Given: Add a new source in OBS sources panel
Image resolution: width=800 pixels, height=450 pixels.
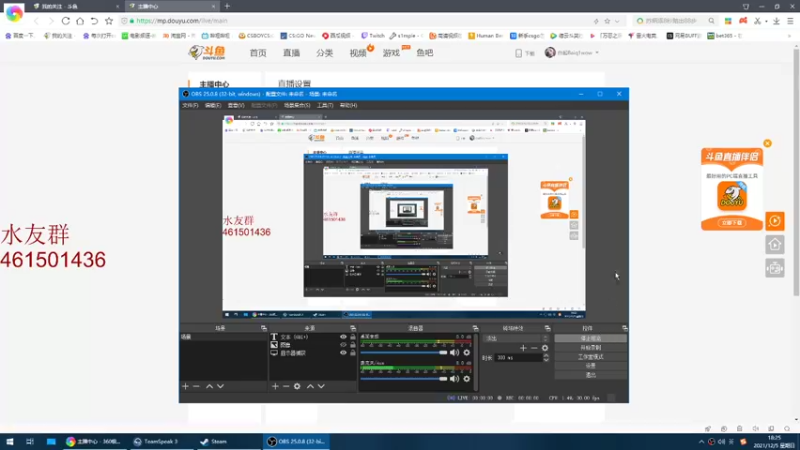Looking at the screenshot, I should point(275,386).
